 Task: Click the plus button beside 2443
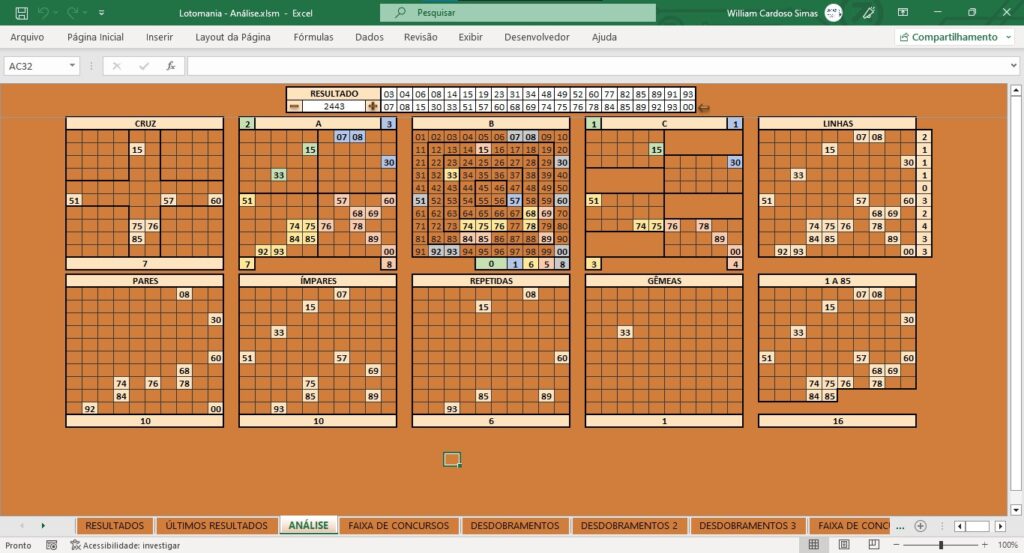373,106
